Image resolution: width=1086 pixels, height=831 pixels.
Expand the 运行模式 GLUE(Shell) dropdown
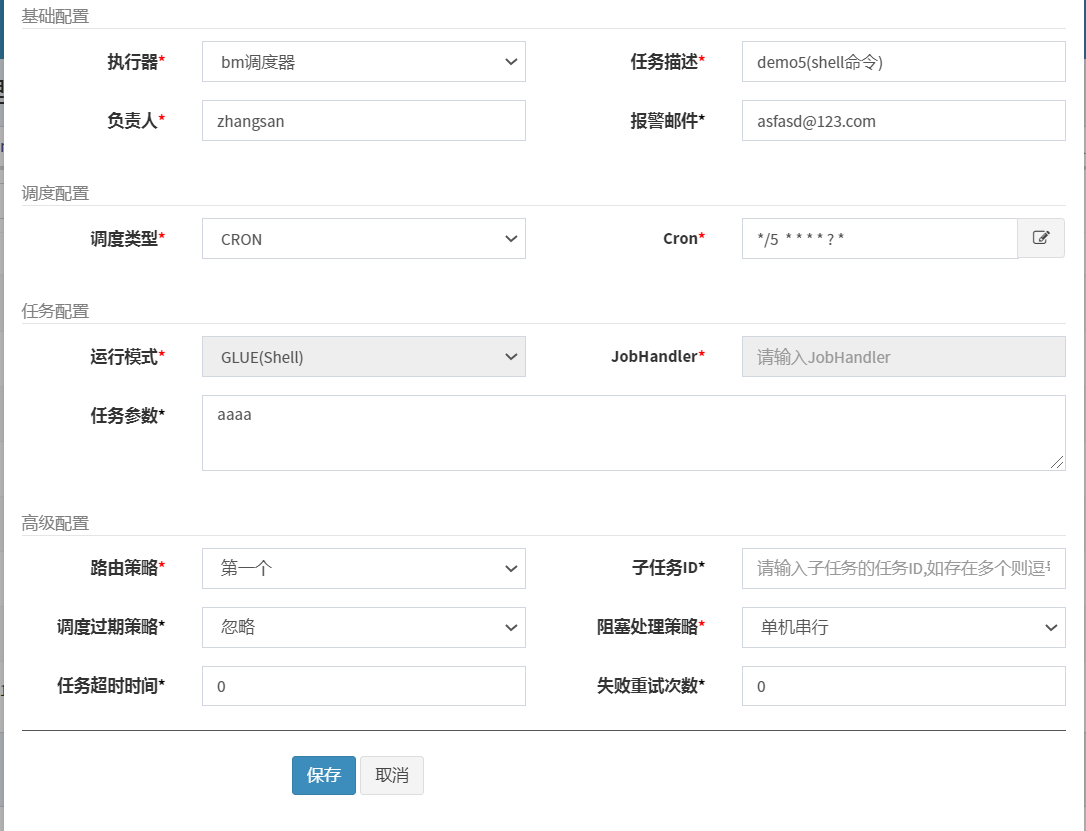(363, 357)
